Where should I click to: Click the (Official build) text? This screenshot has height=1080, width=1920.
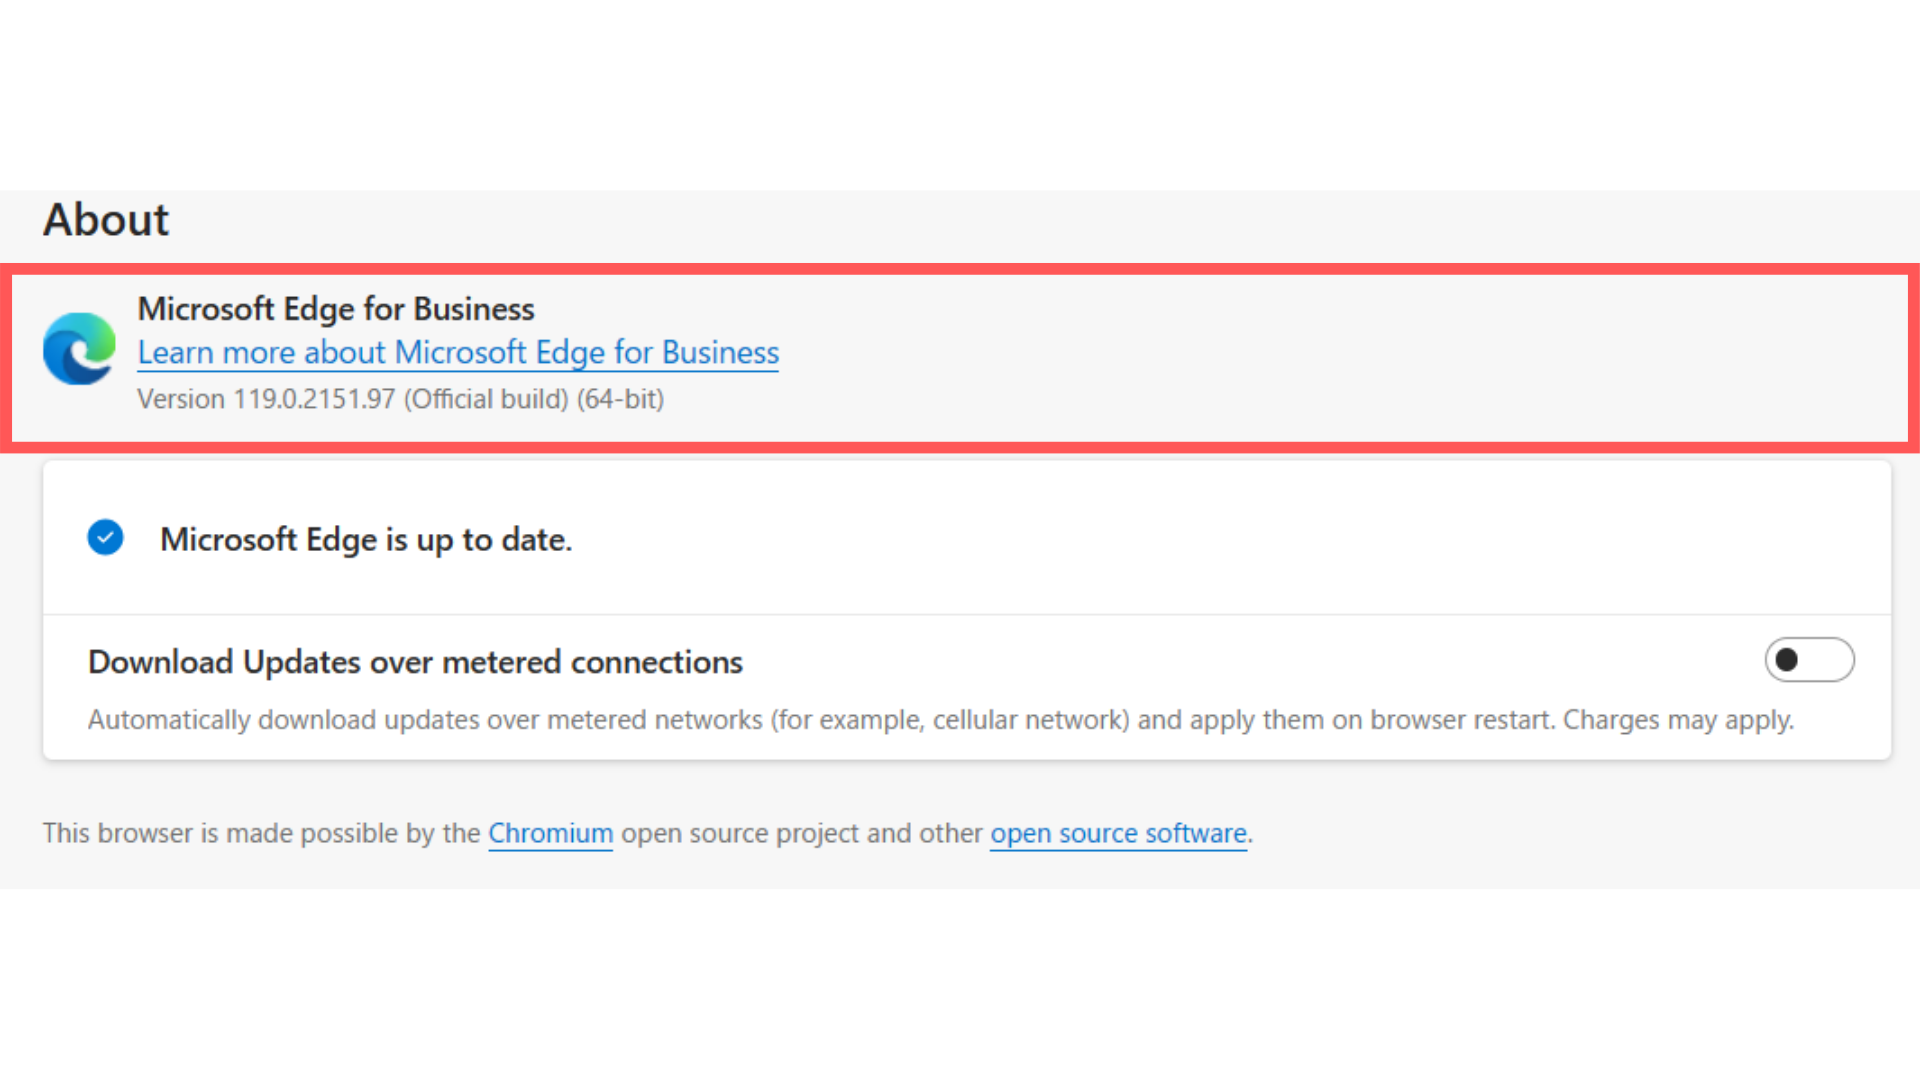coord(486,399)
